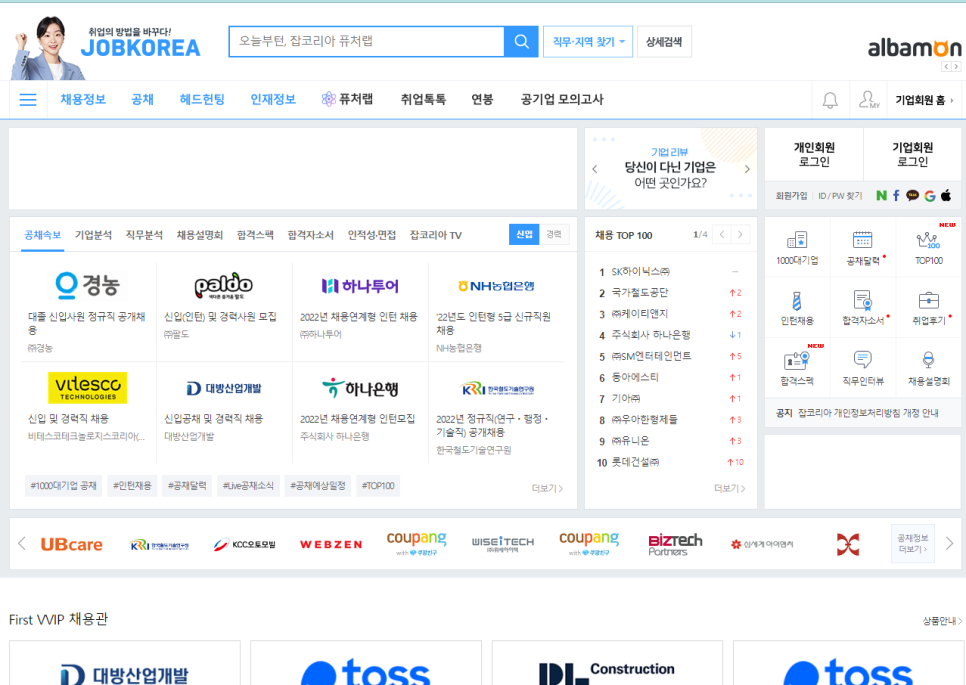Open the 퓨처랩 menu
The width and height of the screenshot is (966, 685).
coord(347,99)
